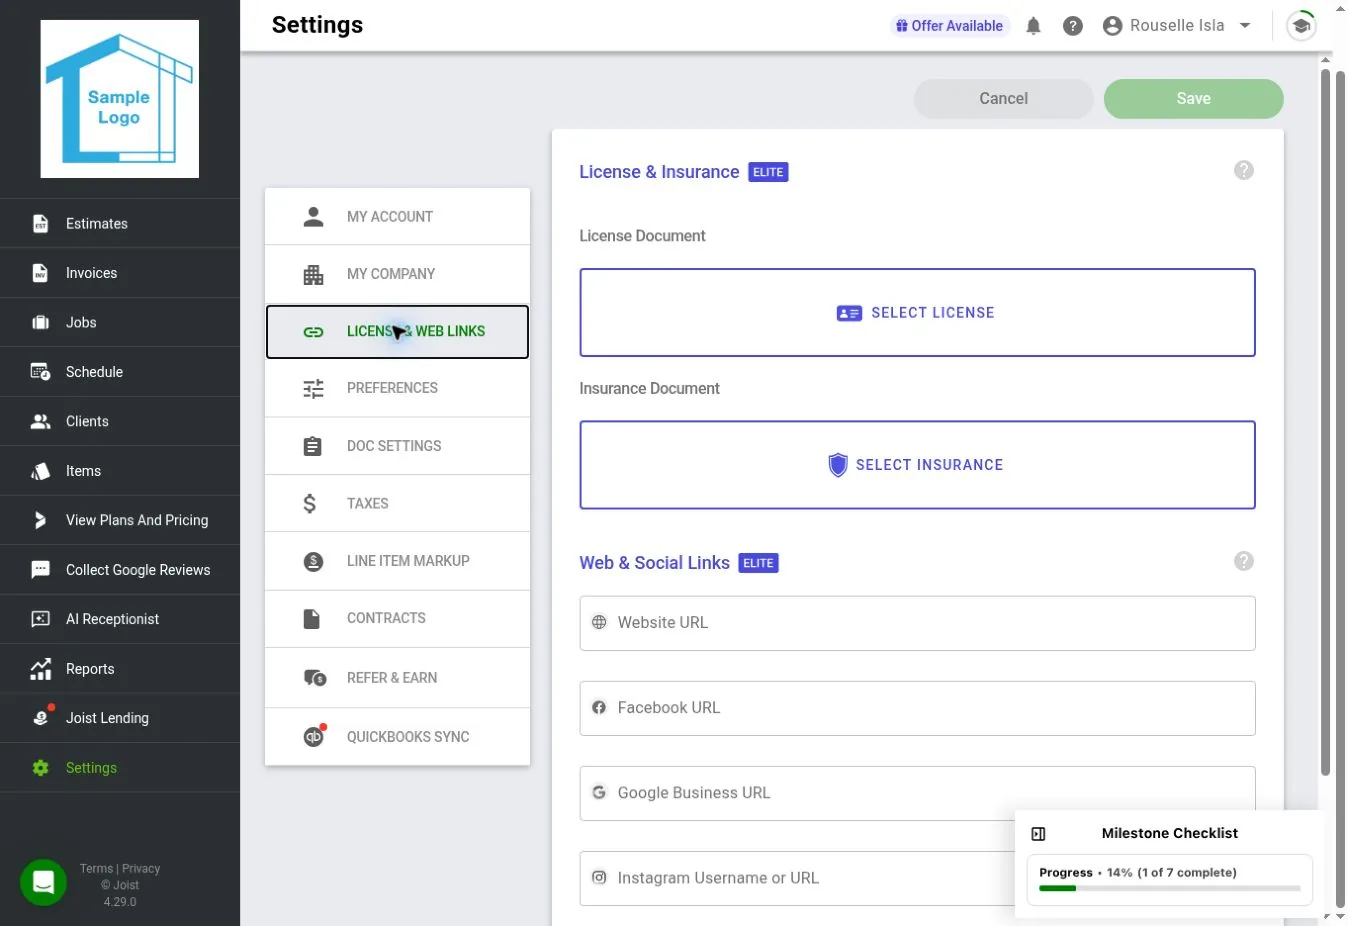Open the graduation cap learning icon

point(1301,26)
